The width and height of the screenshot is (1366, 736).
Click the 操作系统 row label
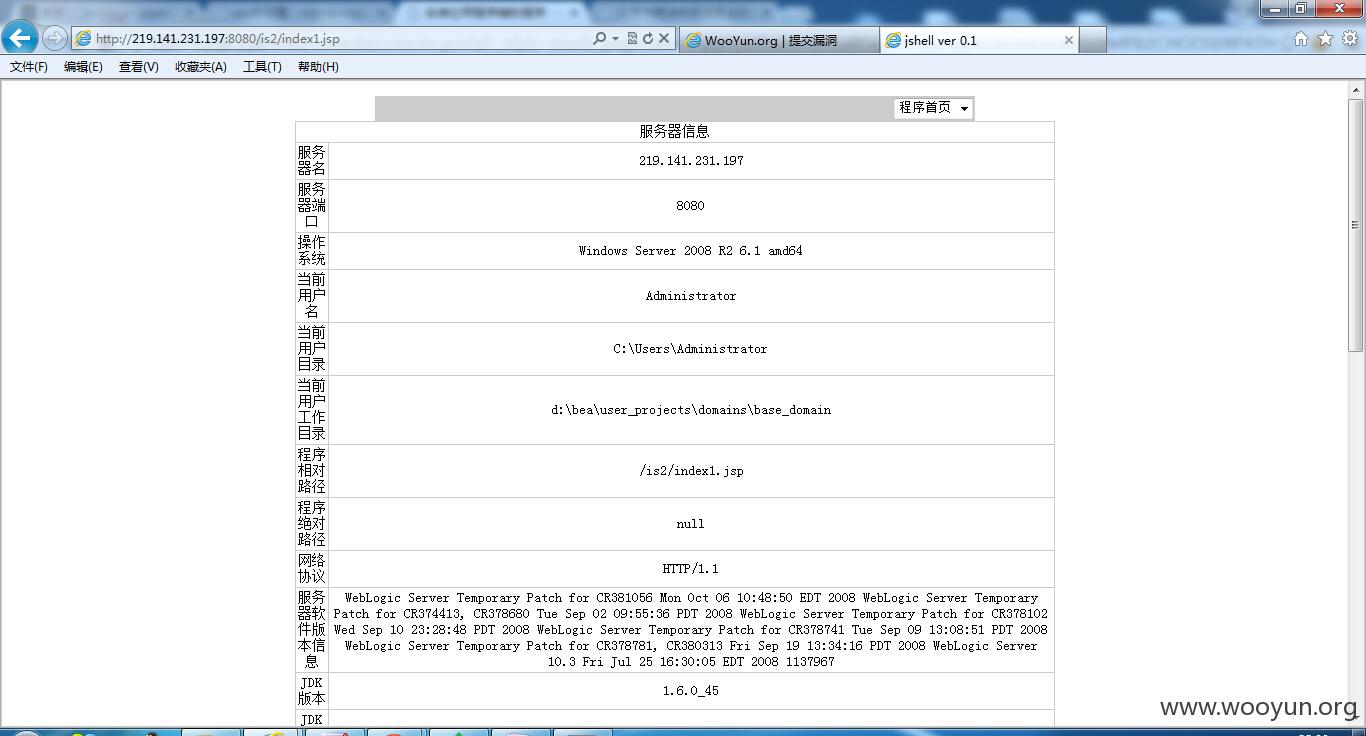pos(312,251)
